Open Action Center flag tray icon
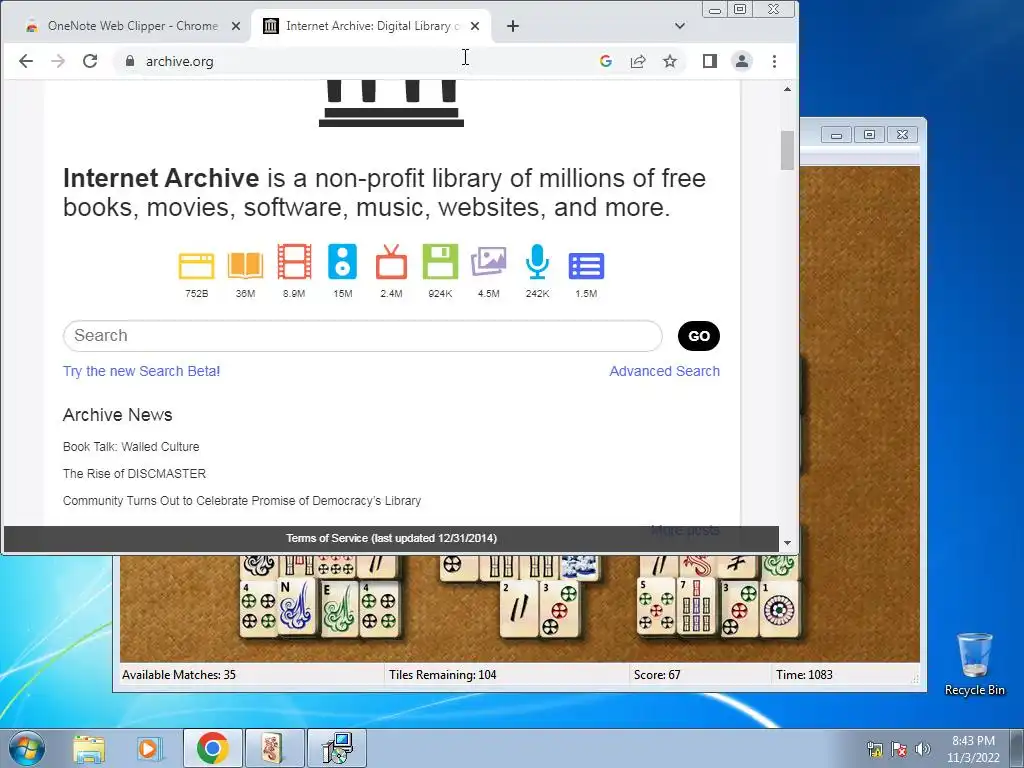 [x=899, y=749]
